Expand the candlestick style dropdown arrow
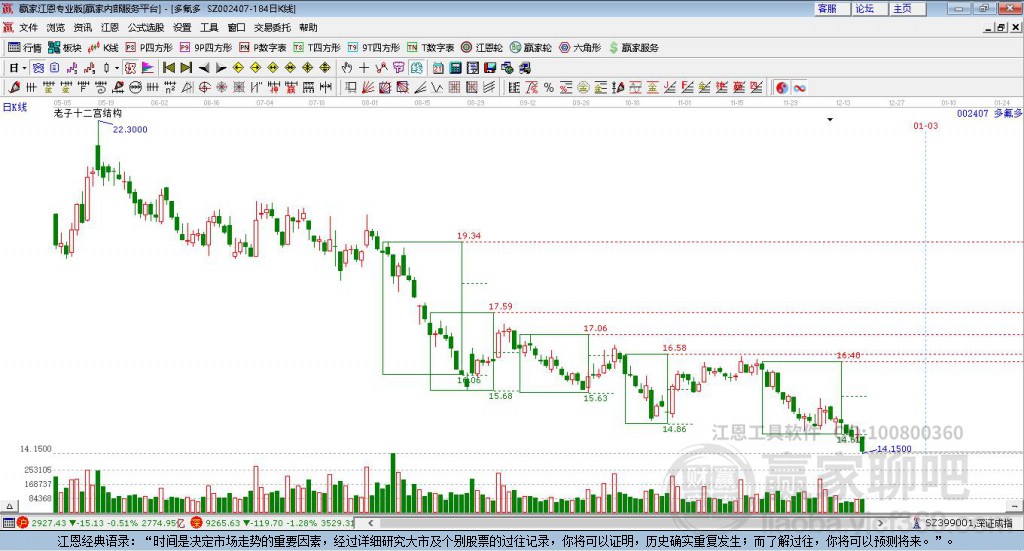 [117, 68]
